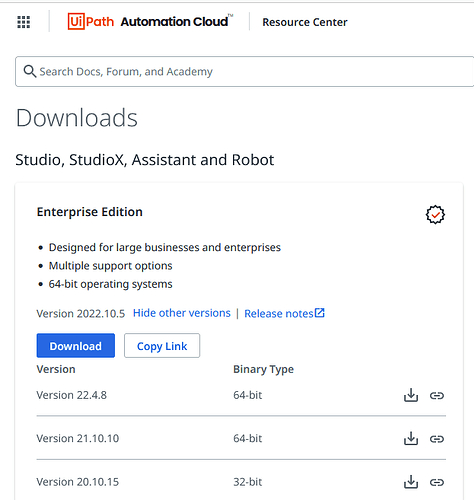Download Version 21.10.10 using its download icon
Screen dimensions: 474x500
click(x=411, y=438)
